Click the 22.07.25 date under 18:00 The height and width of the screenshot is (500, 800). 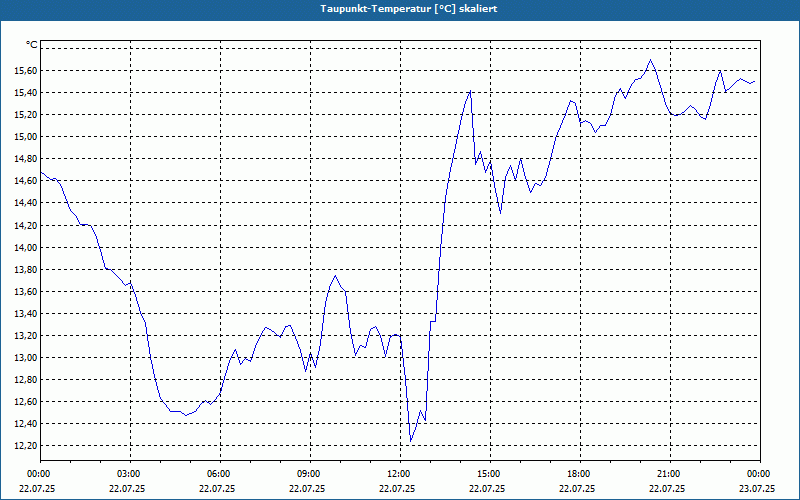click(578, 488)
